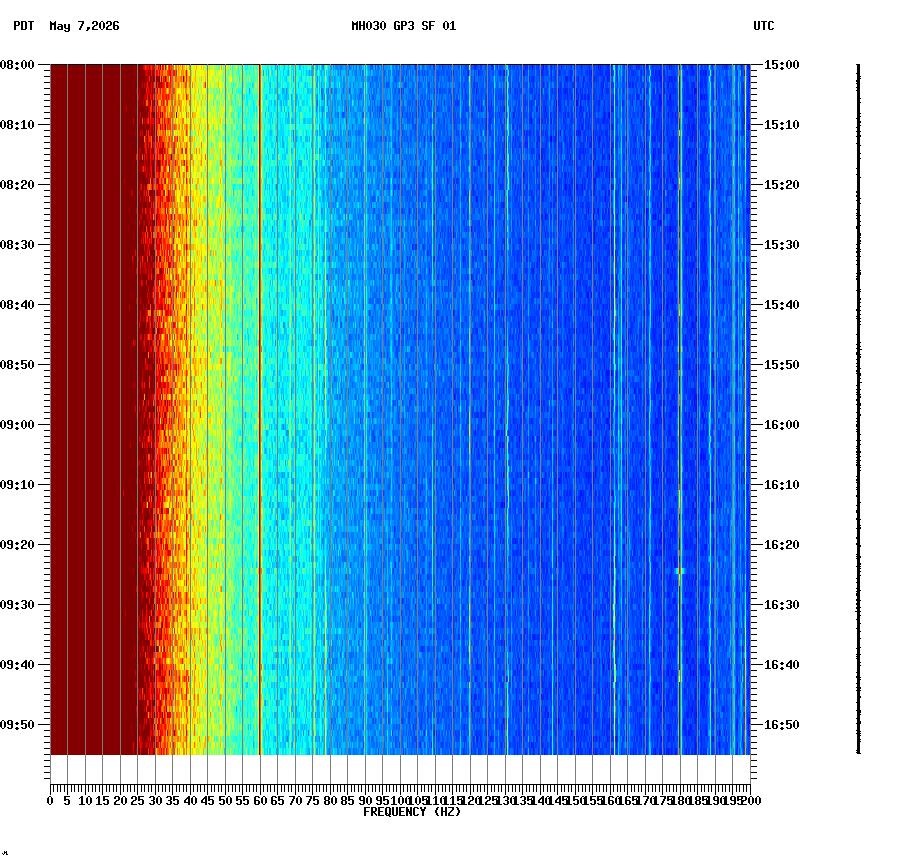Click the 'UTC' label at top right

[764, 26]
